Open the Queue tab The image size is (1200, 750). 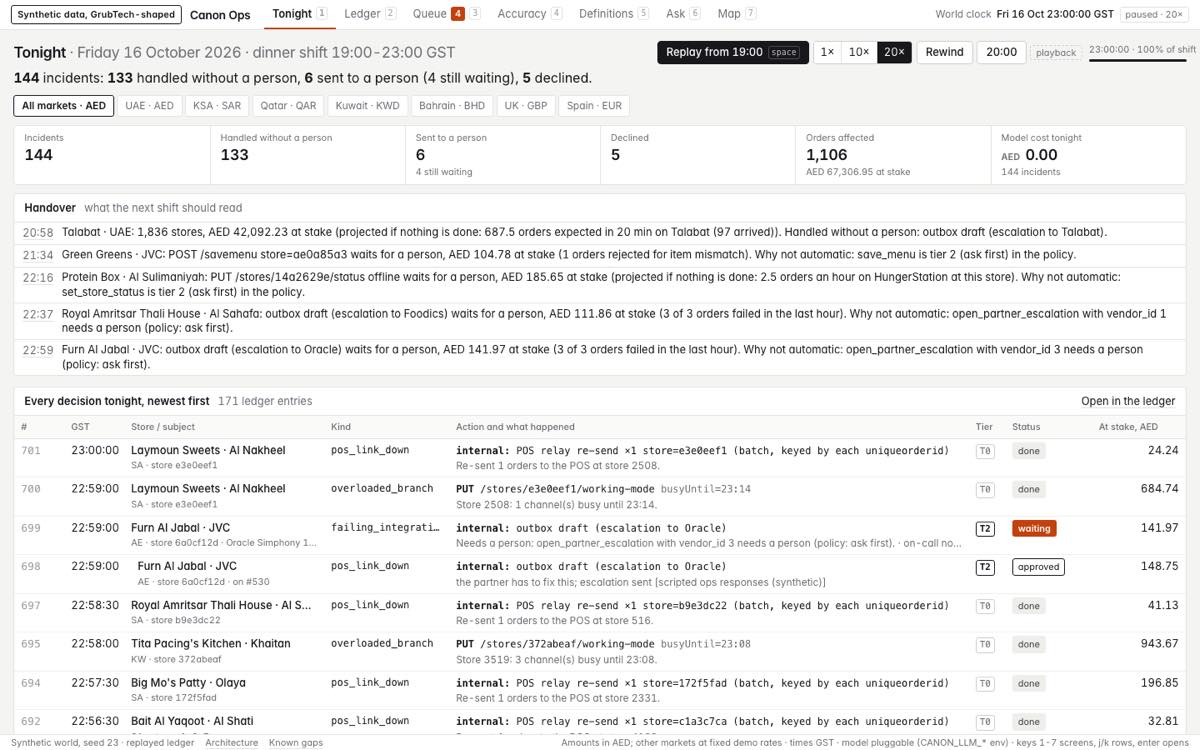click(x=445, y=14)
